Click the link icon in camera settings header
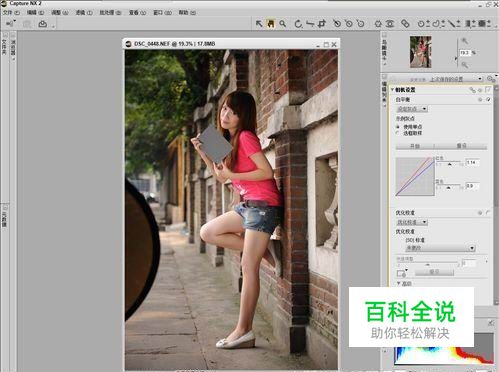499x372 pixels. 472,90
